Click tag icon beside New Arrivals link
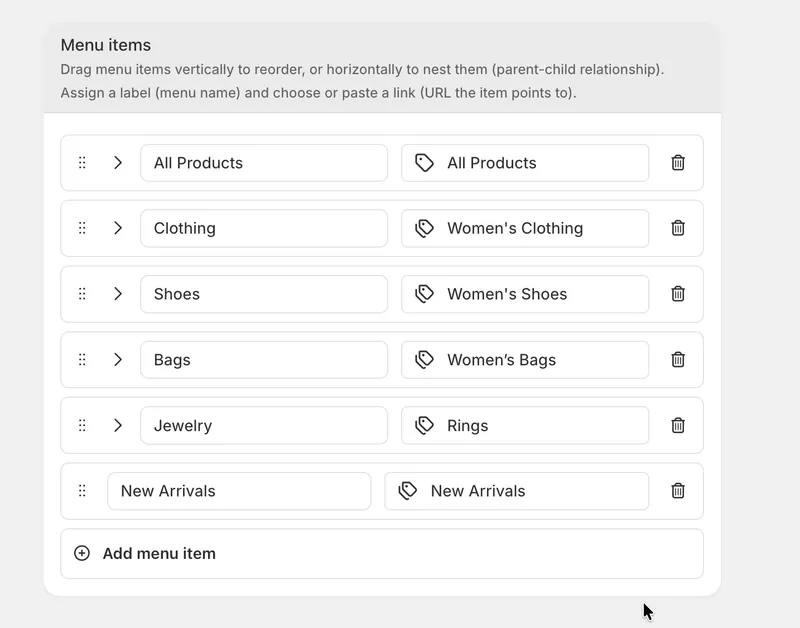 point(408,491)
